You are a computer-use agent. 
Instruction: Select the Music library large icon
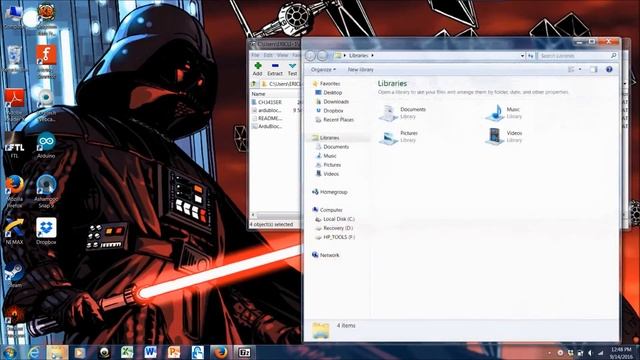coord(495,113)
